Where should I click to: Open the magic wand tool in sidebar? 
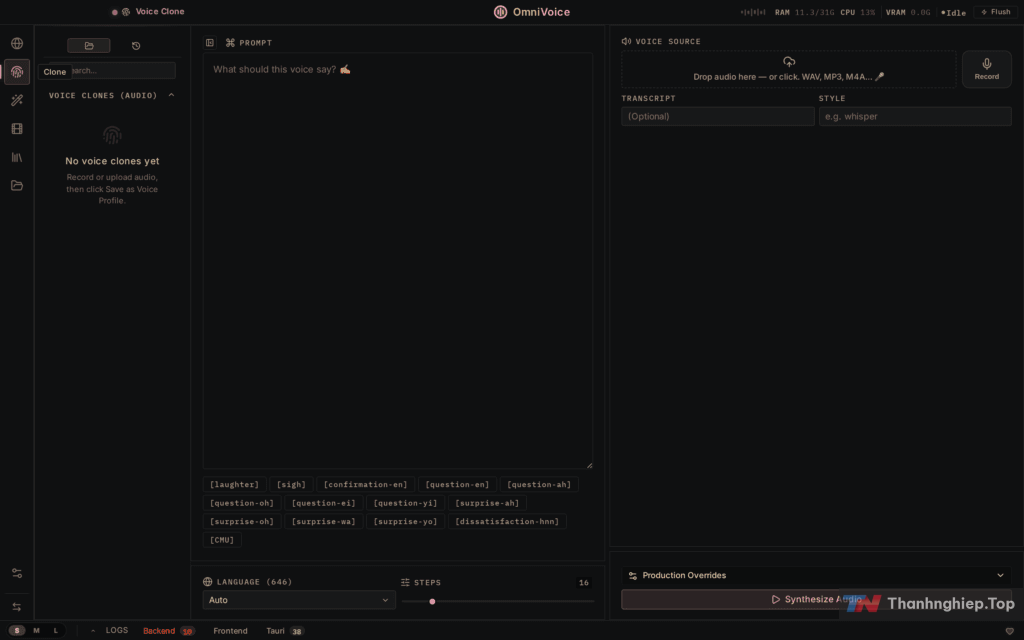click(x=17, y=100)
